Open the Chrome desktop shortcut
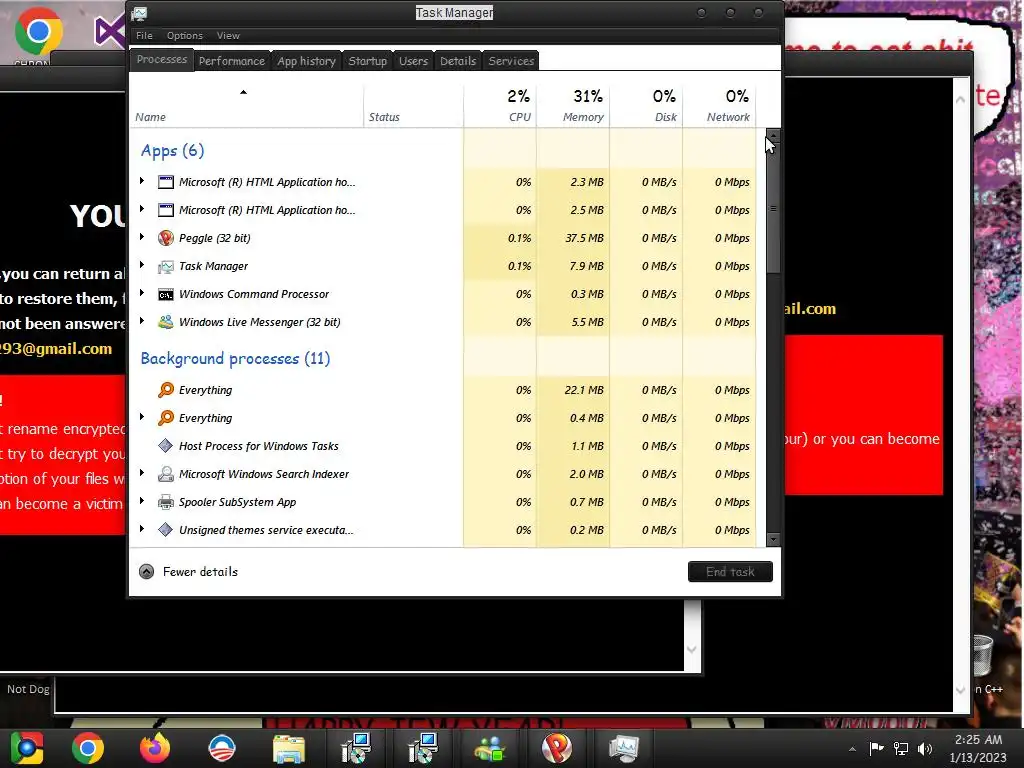This screenshot has width=1024, height=768. (37, 33)
